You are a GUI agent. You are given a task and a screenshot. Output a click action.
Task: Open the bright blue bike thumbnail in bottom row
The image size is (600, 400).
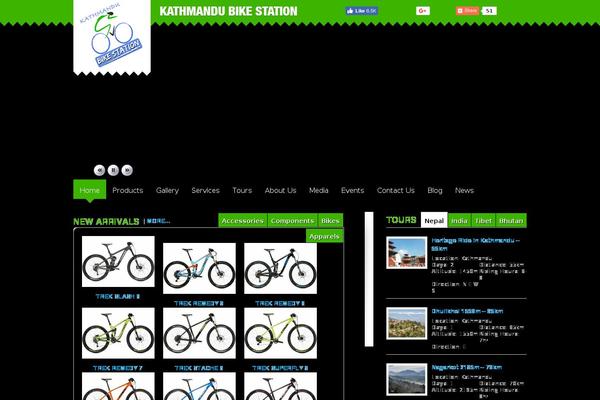pos(199,387)
